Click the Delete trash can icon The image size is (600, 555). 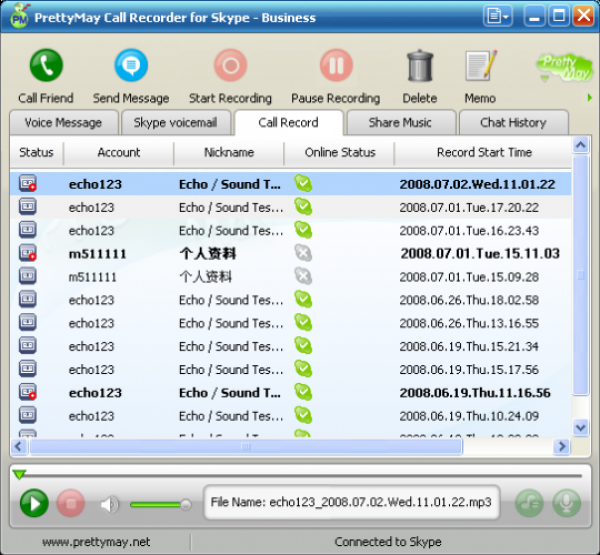point(420,65)
